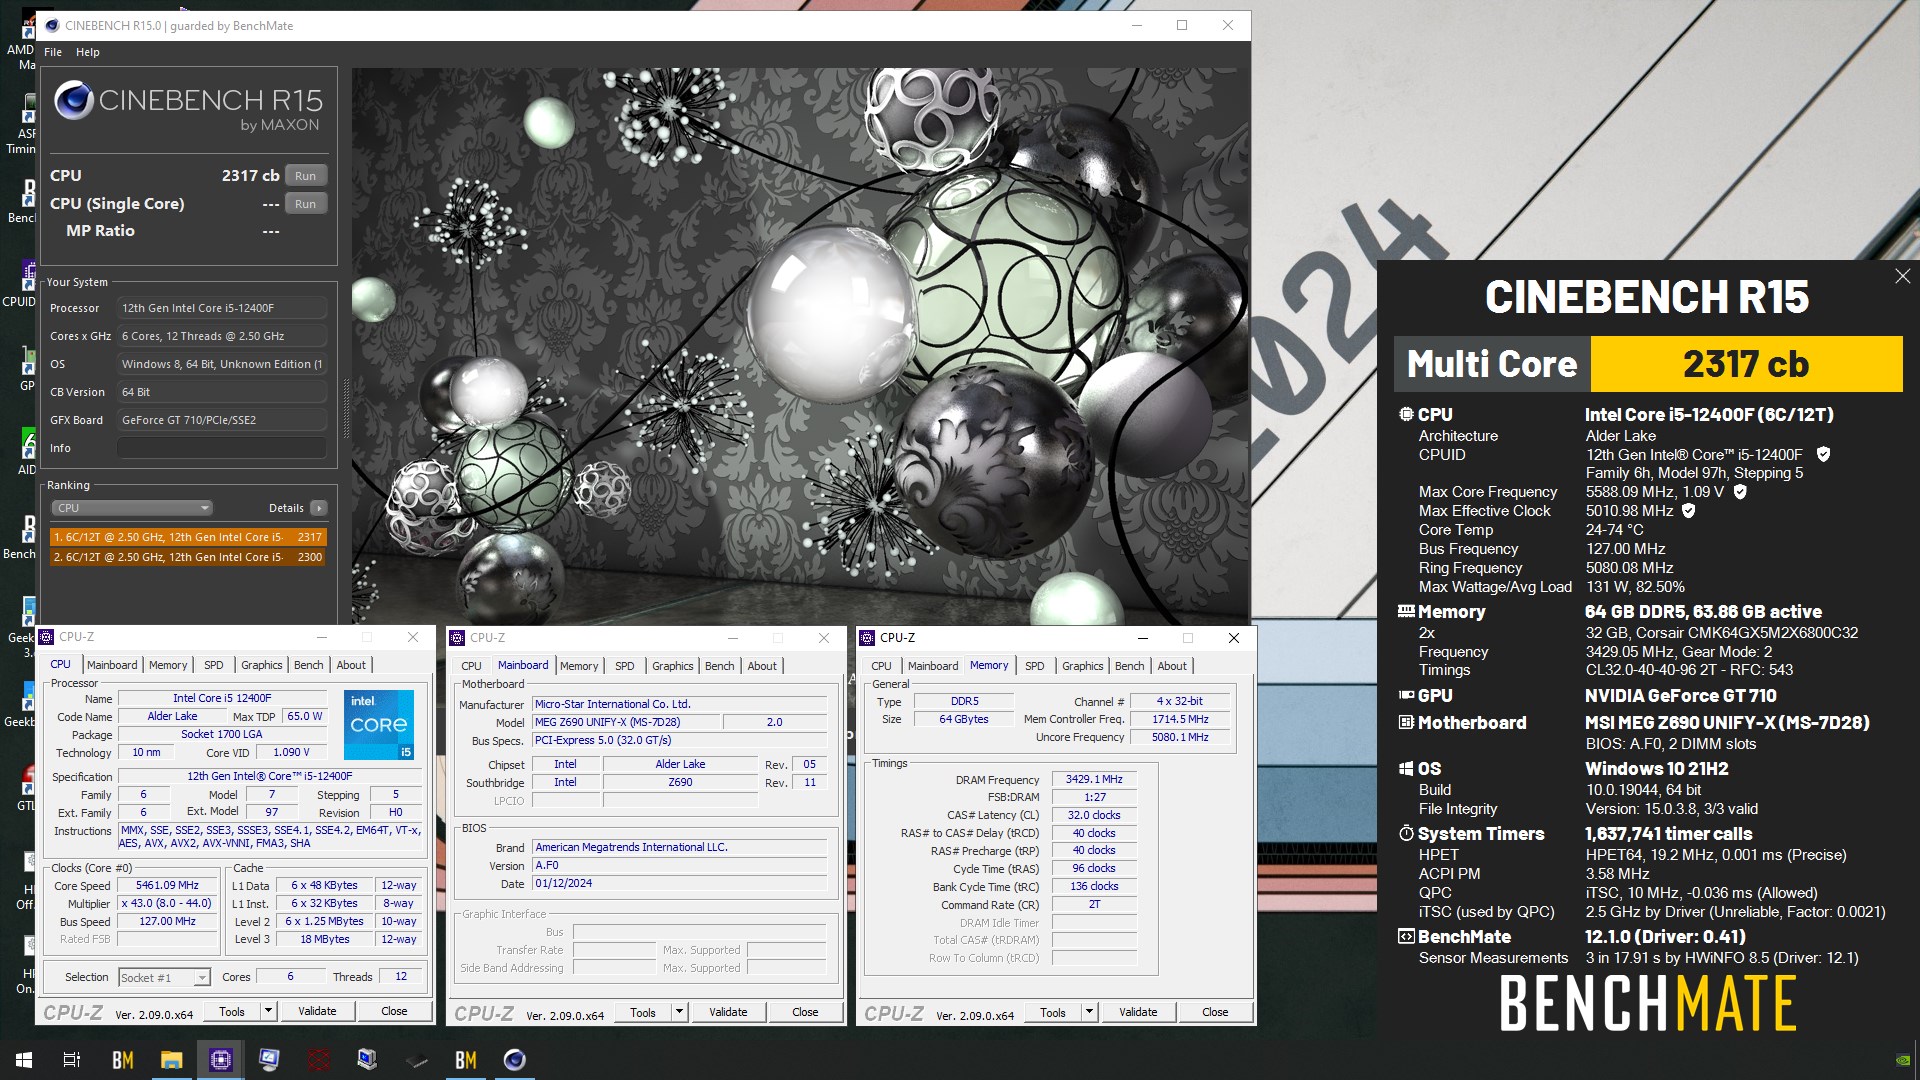Open the Help menu in Cinebench
The height and width of the screenshot is (1080, 1920).
[88, 52]
